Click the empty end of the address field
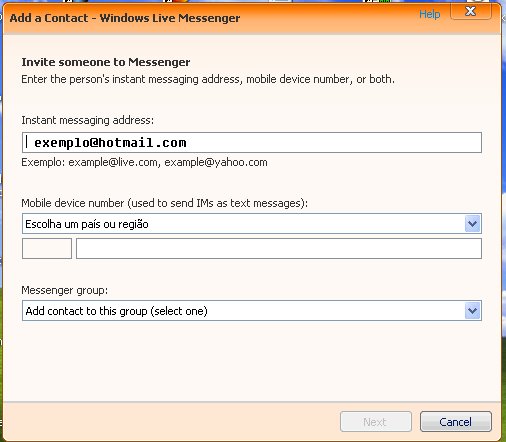Viewport: 506px width, 442px height. pos(333,143)
